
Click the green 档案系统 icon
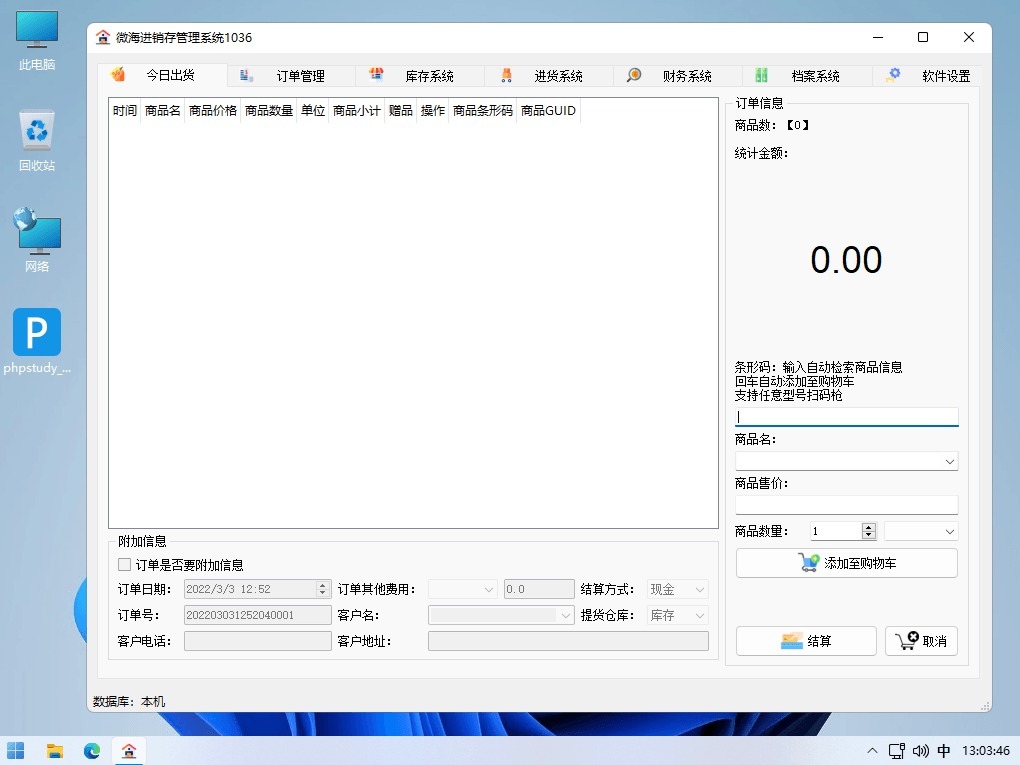pos(763,74)
